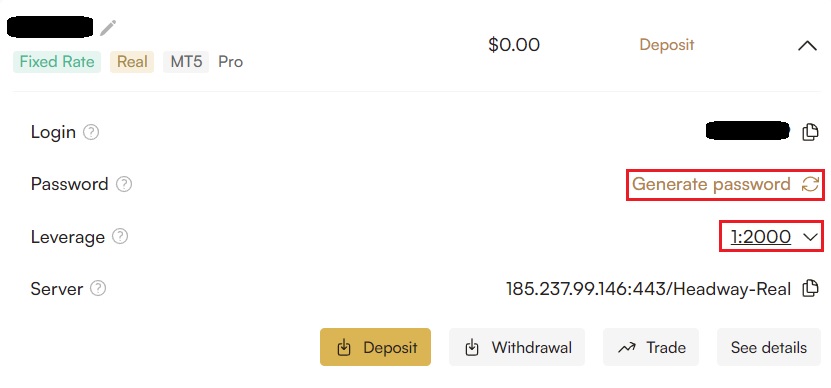831x388 pixels.
Task: Click the Generate password link
Action: tap(711, 184)
